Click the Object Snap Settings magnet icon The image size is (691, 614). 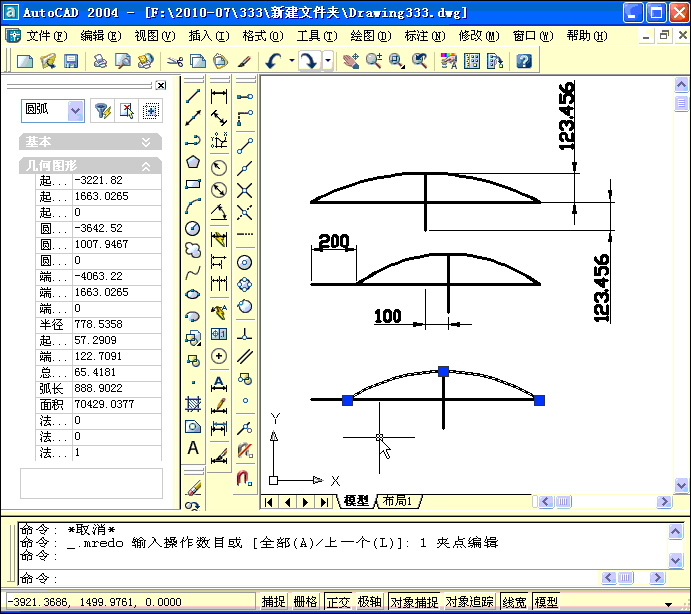point(245,478)
